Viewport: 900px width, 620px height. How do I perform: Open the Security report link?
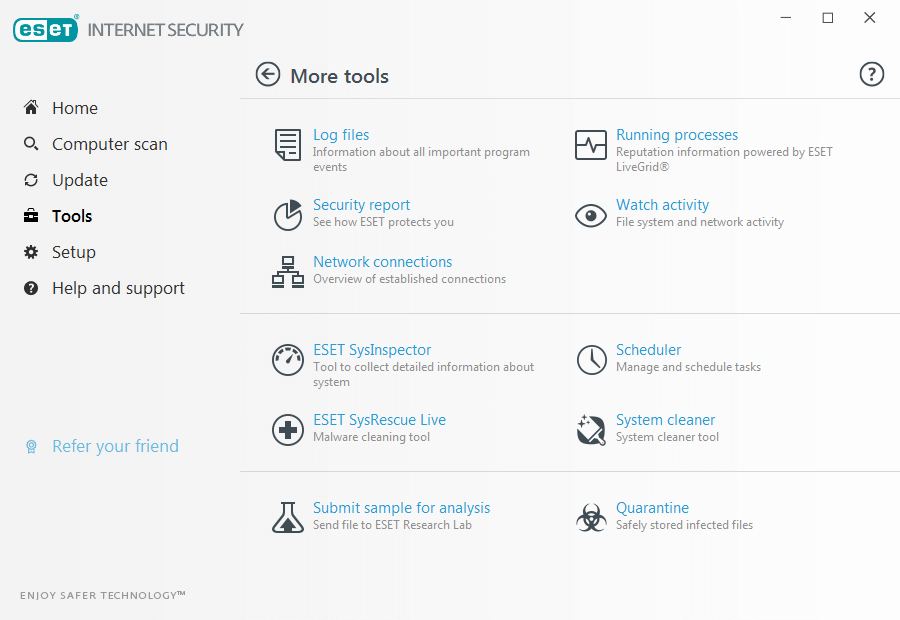pos(361,205)
